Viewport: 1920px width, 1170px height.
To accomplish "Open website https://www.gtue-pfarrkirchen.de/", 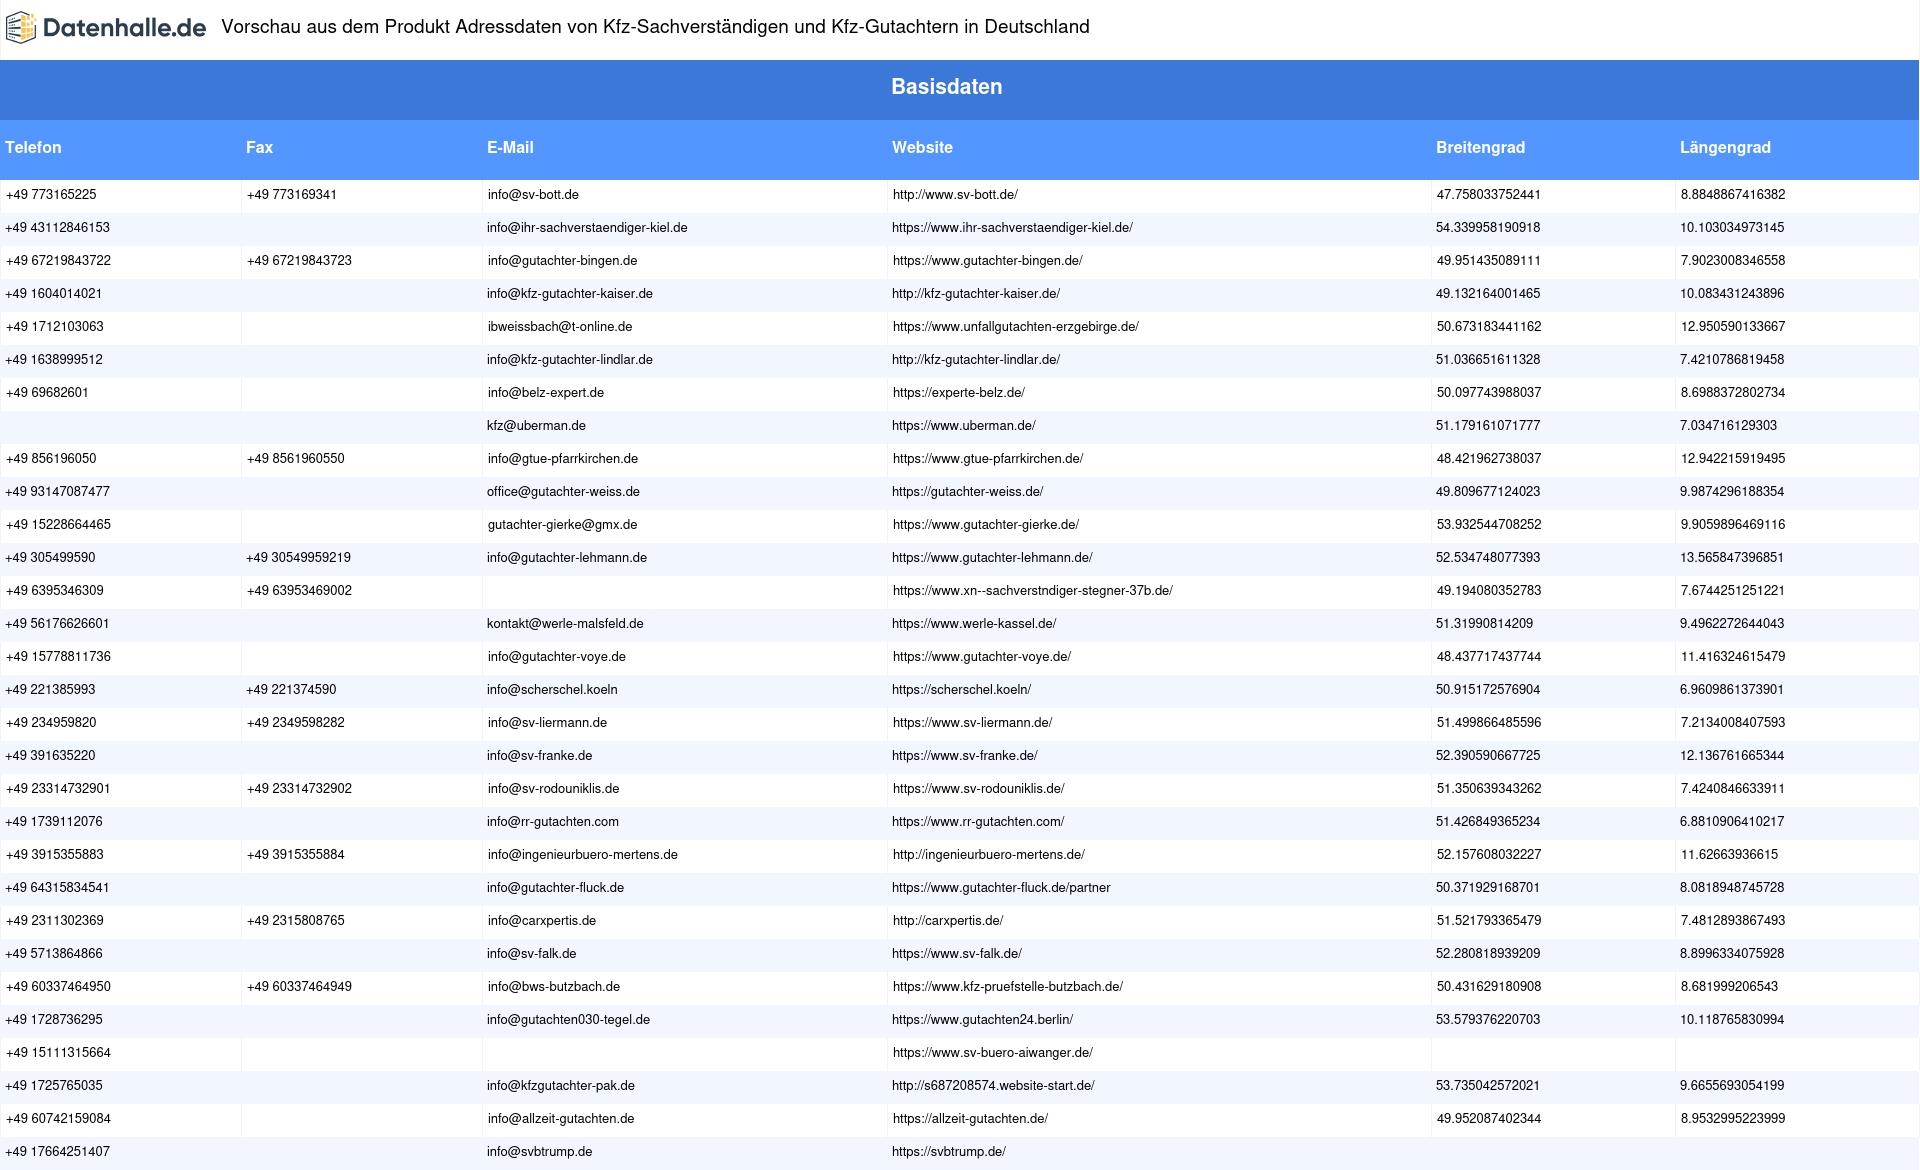I will 988,459.
